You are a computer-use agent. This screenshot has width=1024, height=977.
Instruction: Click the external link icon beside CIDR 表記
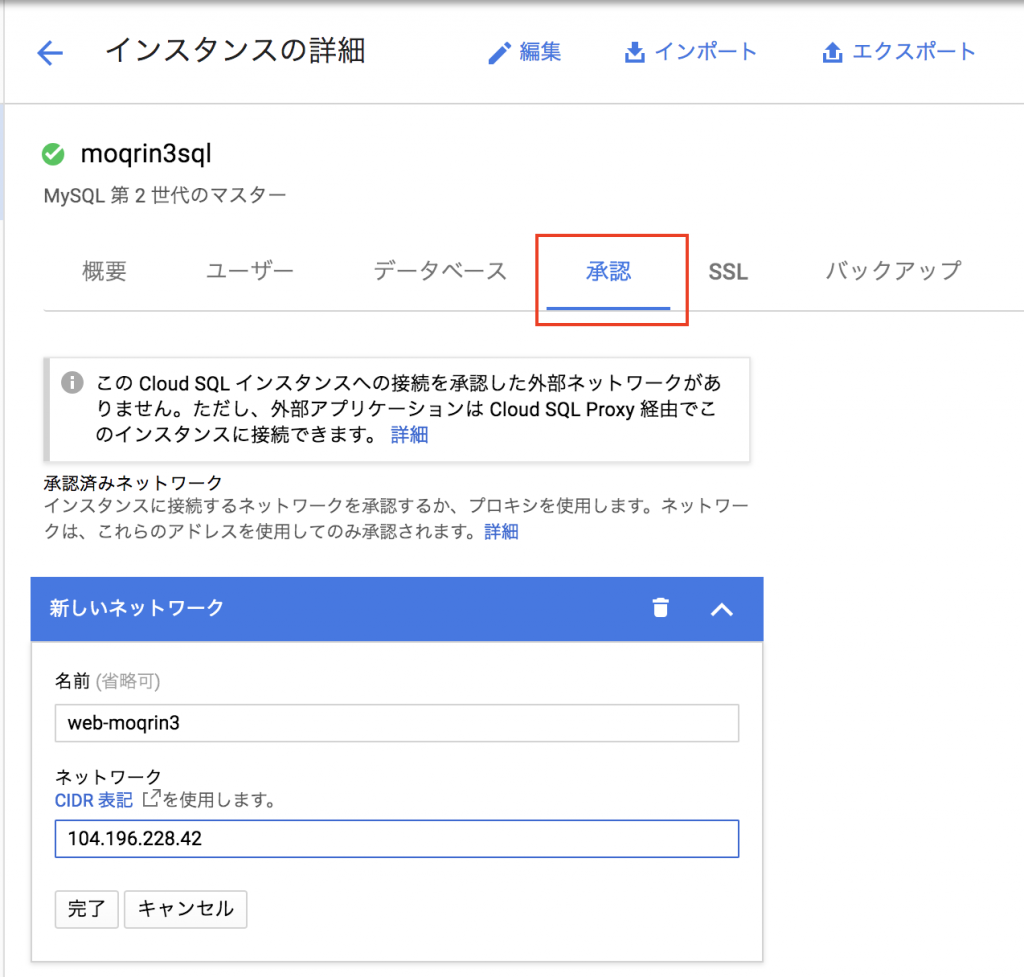point(151,798)
